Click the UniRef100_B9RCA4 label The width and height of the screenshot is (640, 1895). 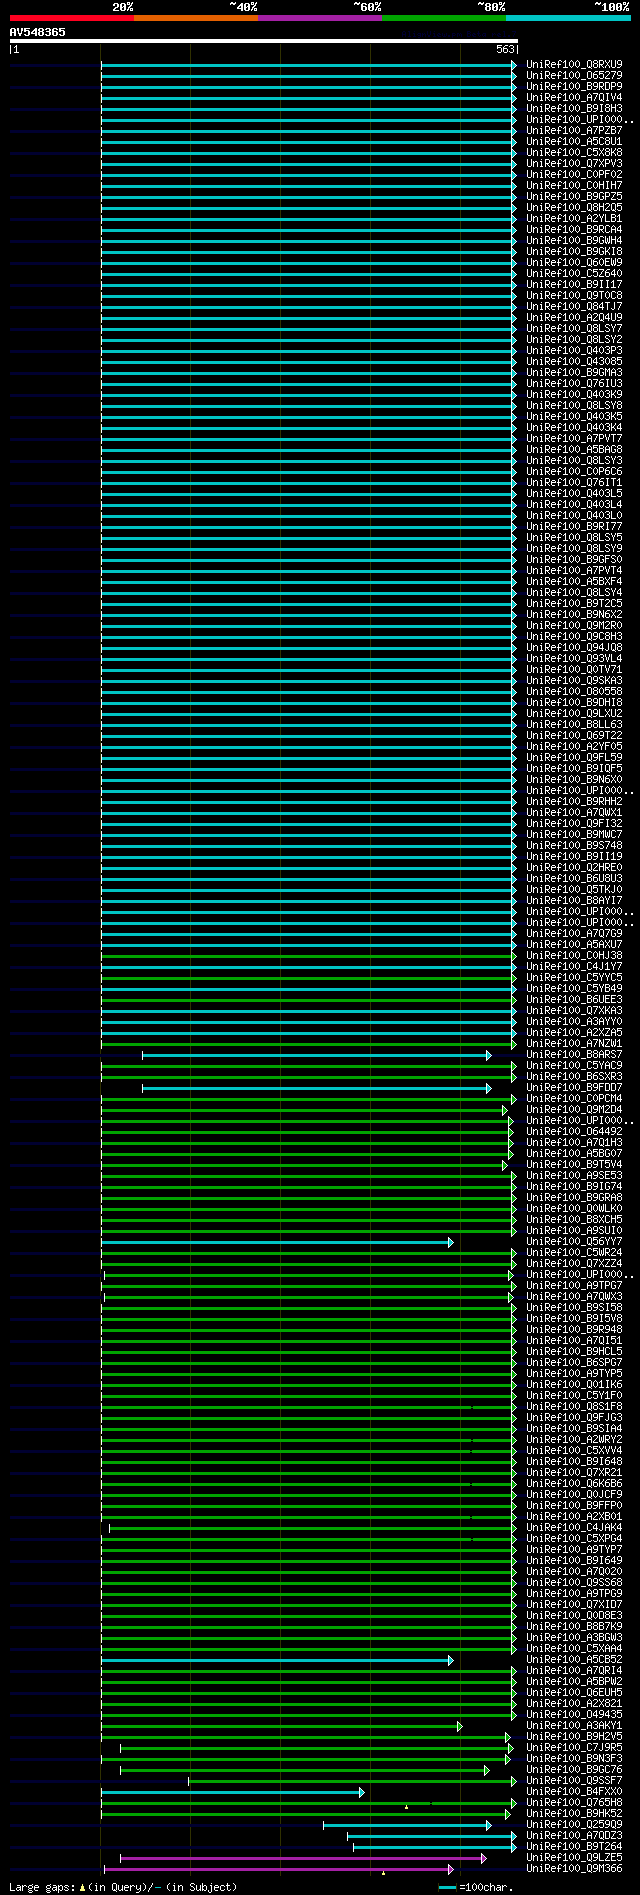coord(574,229)
